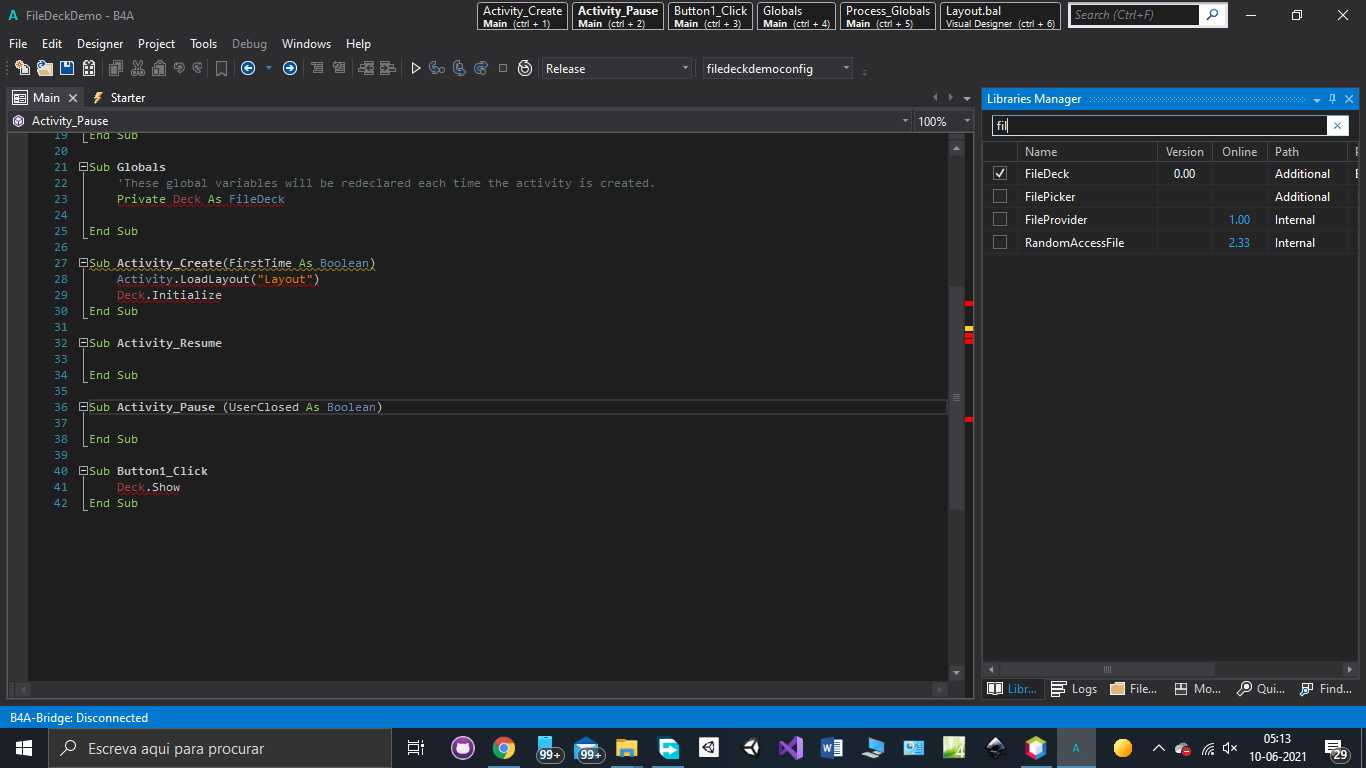The image size is (1366, 768).
Task: Click the Navigate Forward arrow icon
Action: (290, 68)
